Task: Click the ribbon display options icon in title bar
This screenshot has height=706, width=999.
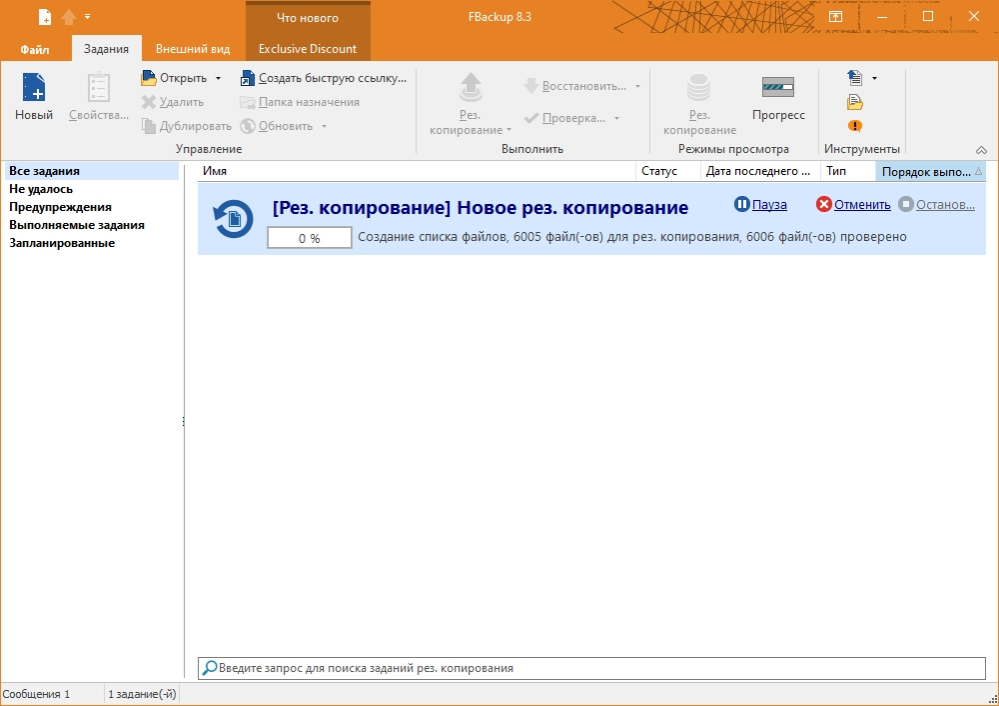Action: pos(835,17)
